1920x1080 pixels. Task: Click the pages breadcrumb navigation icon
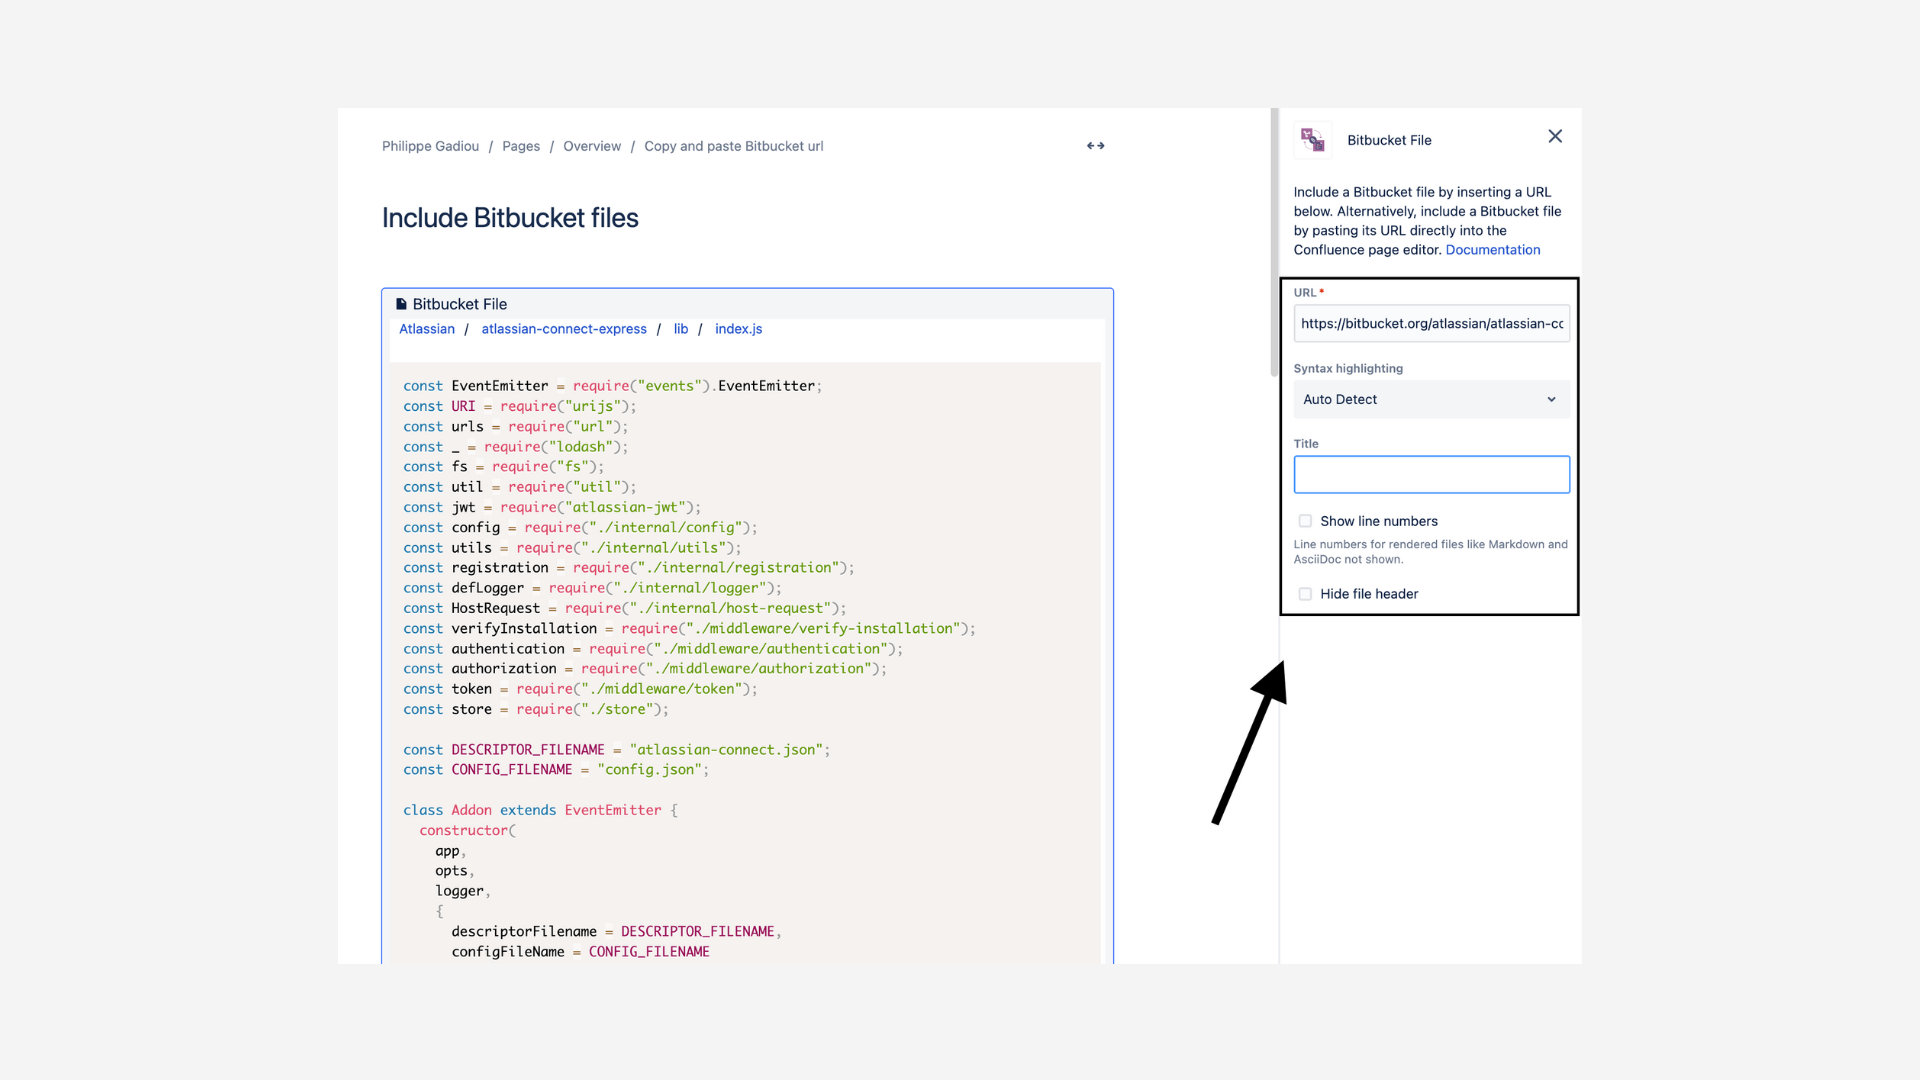pyautogui.click(x=520, y=146)
